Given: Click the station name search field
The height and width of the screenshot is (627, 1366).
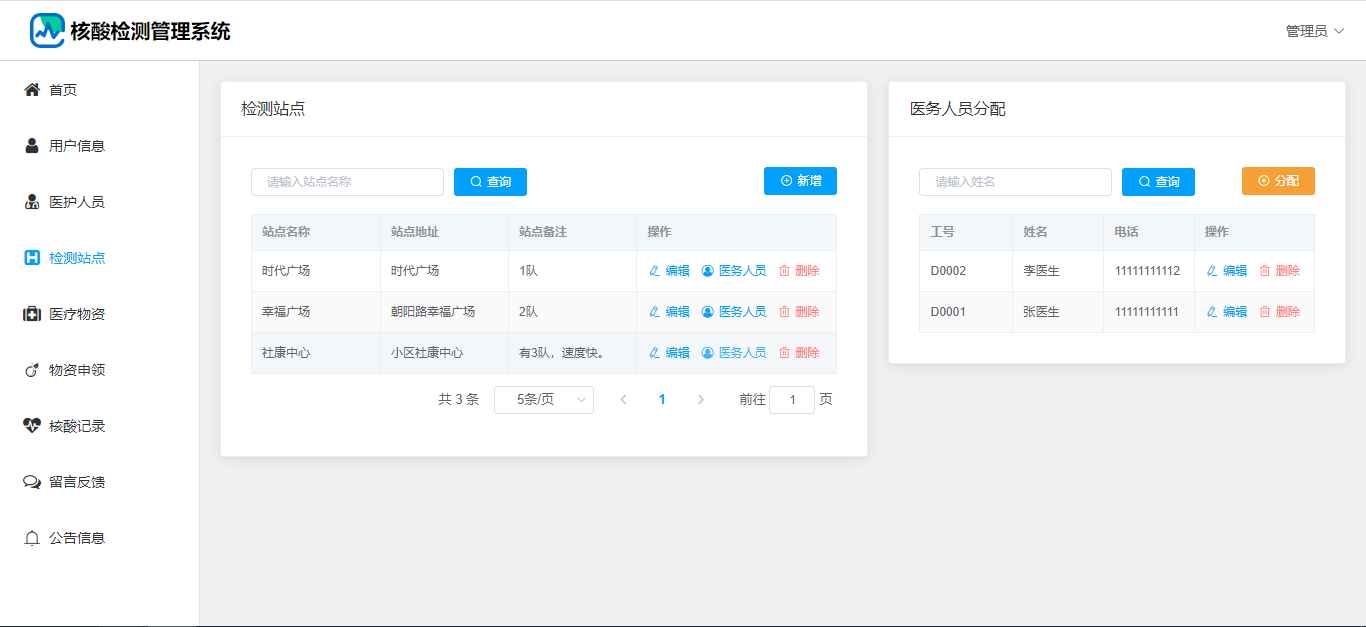Looking at the screenshot, I should pos(347,182).
